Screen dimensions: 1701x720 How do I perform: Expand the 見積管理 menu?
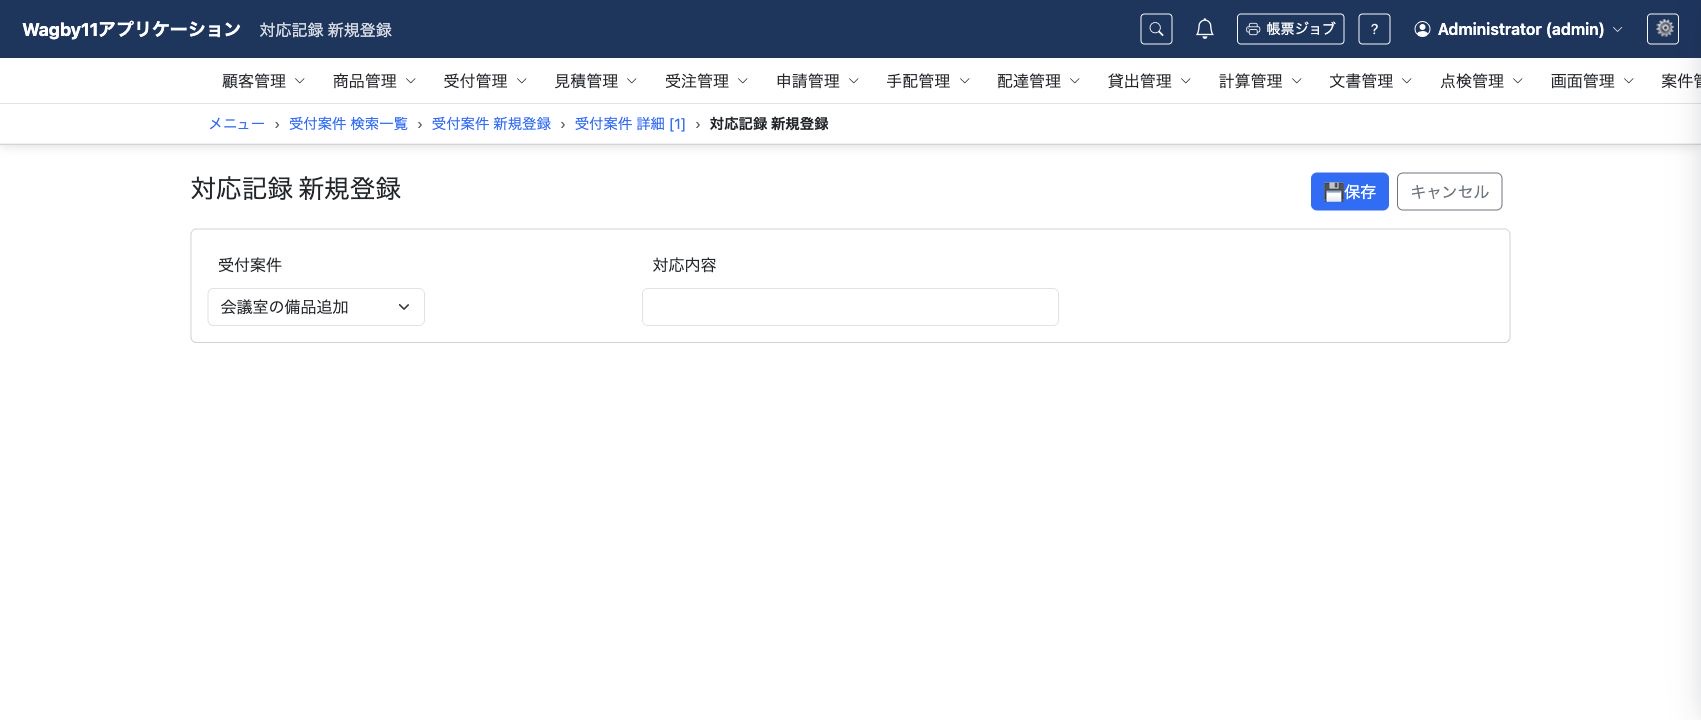click(x=596, y=81)
